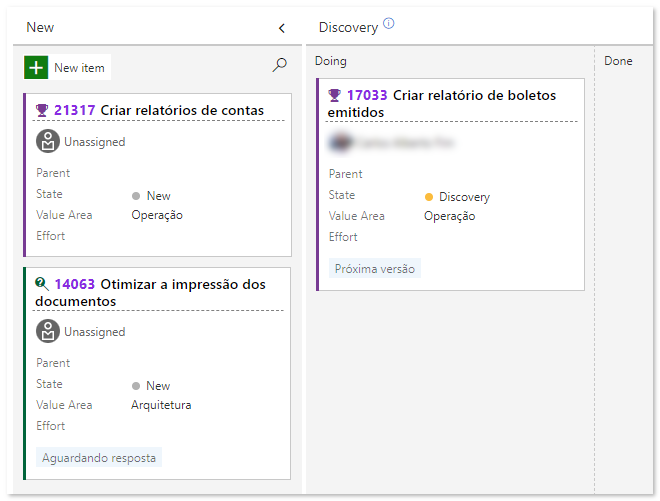Select the Próxima versão tag
Screen dimensions: 660x501
375,269
